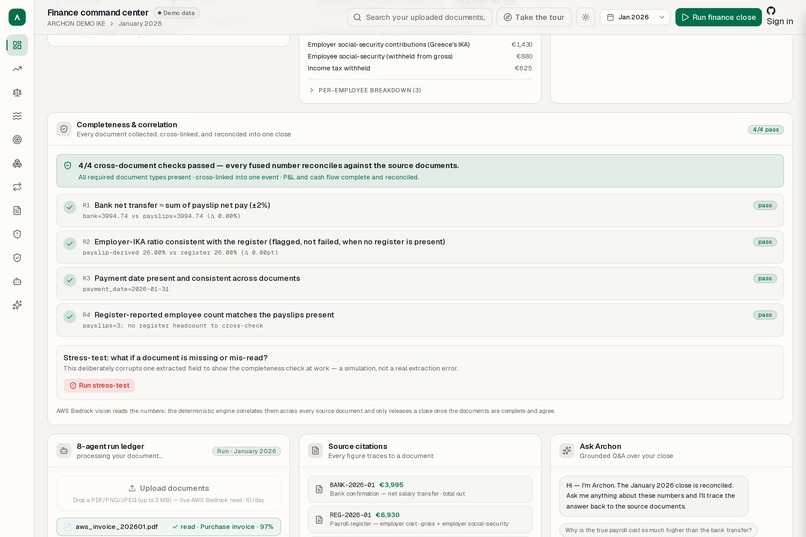The image size is (806, 537).
Task: Click the green check icon on R4 row
Action: tap(70, 317)
